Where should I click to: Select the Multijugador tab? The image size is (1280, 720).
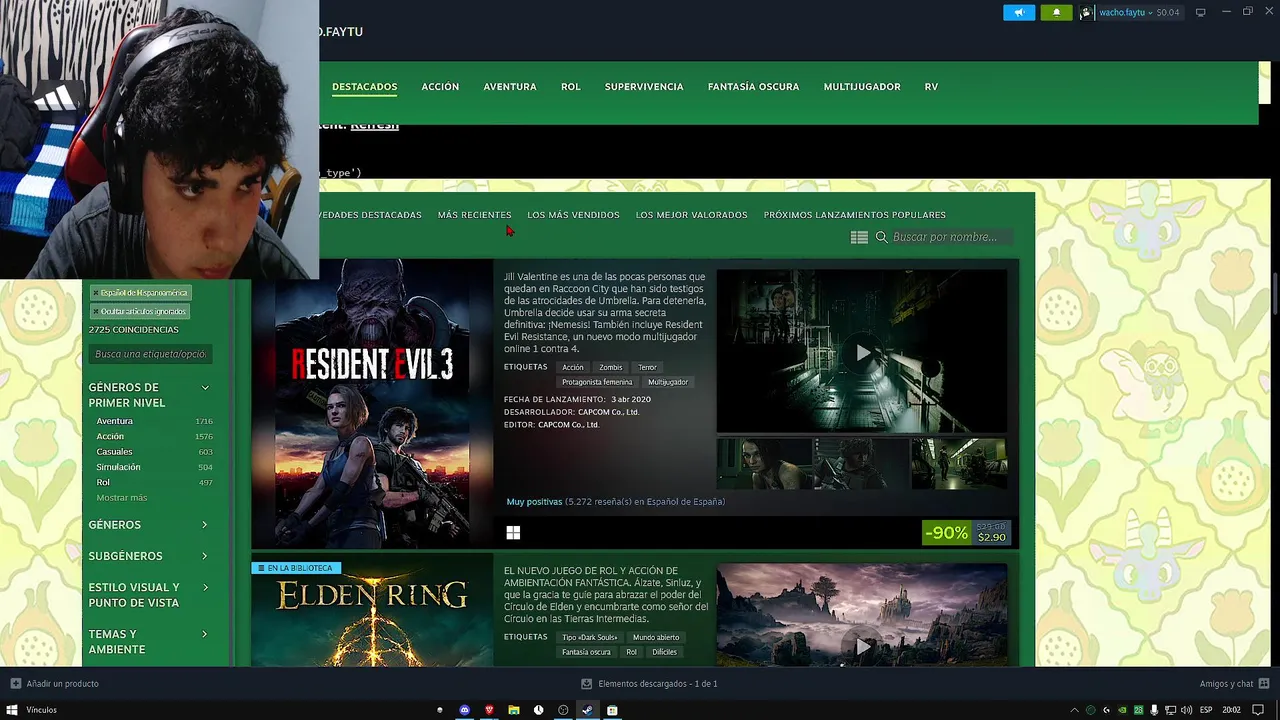(x=862, y=87)
